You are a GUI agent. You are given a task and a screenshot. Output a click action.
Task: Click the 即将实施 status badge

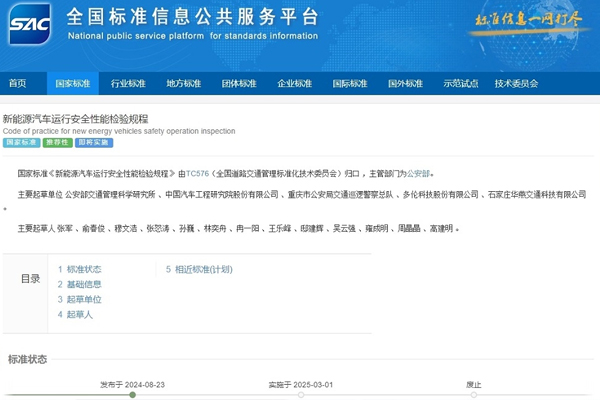(95, 143)
